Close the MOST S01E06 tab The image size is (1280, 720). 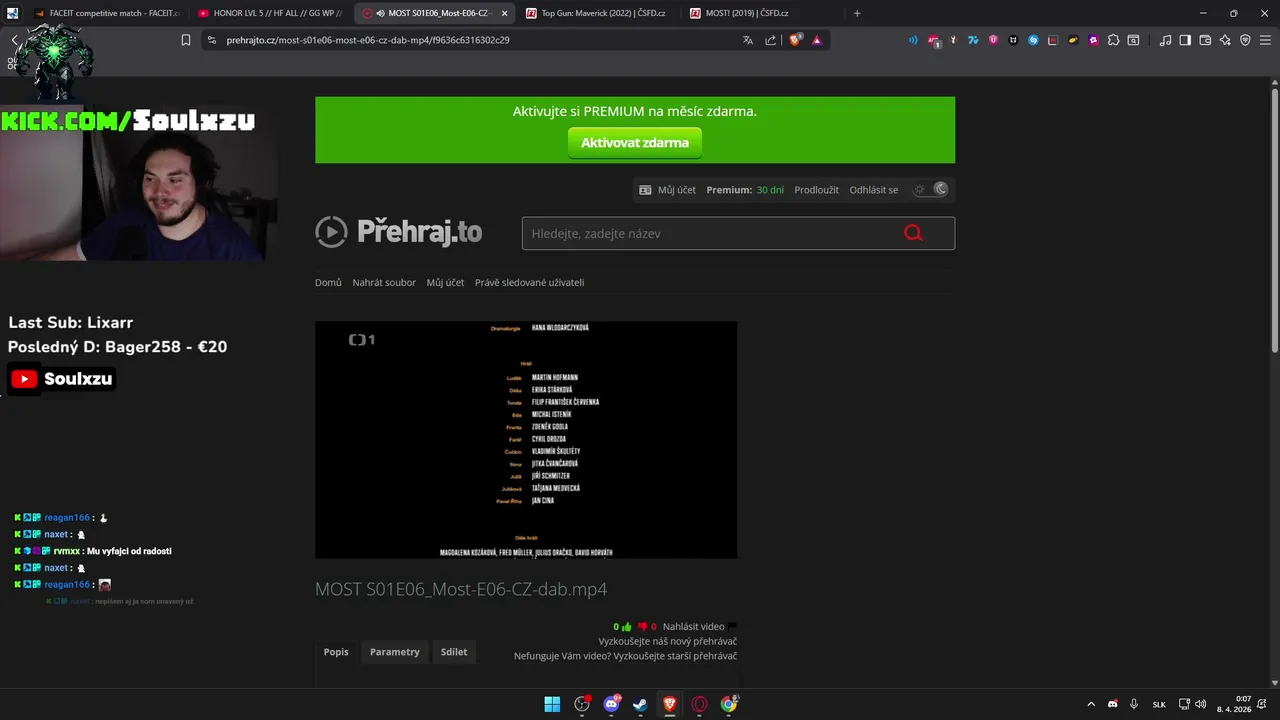click(x=504, y=13)
